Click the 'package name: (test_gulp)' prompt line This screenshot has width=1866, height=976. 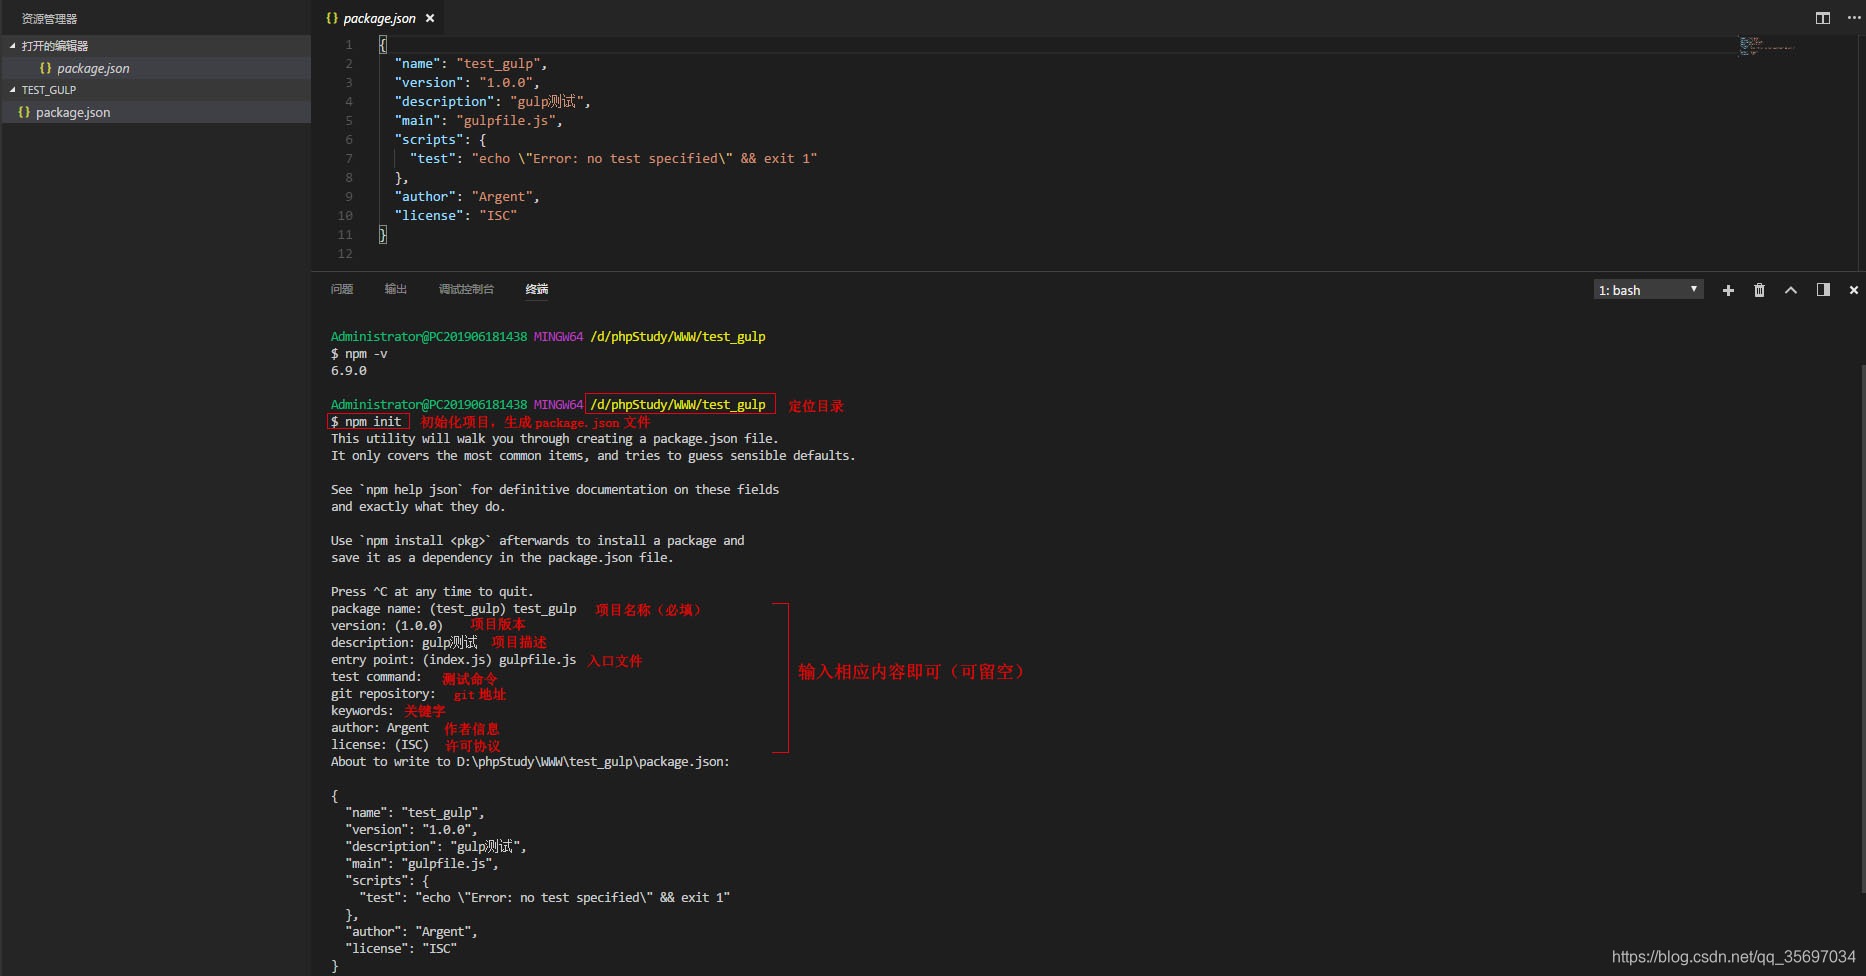[x=454, y=609]
